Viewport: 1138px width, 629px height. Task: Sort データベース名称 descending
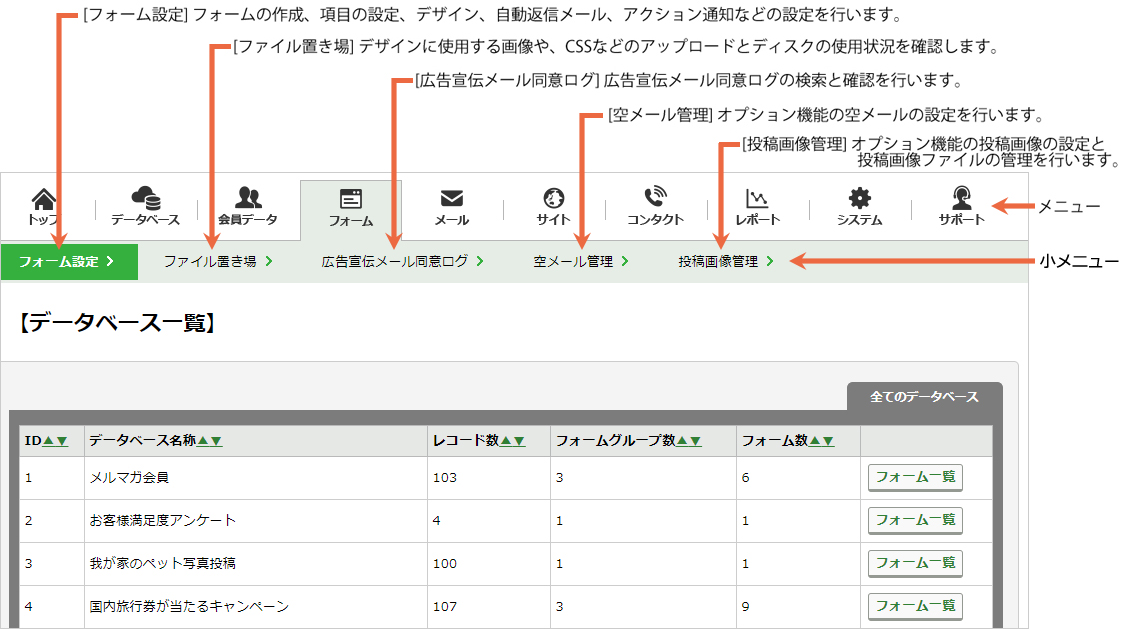coord(216,441)
